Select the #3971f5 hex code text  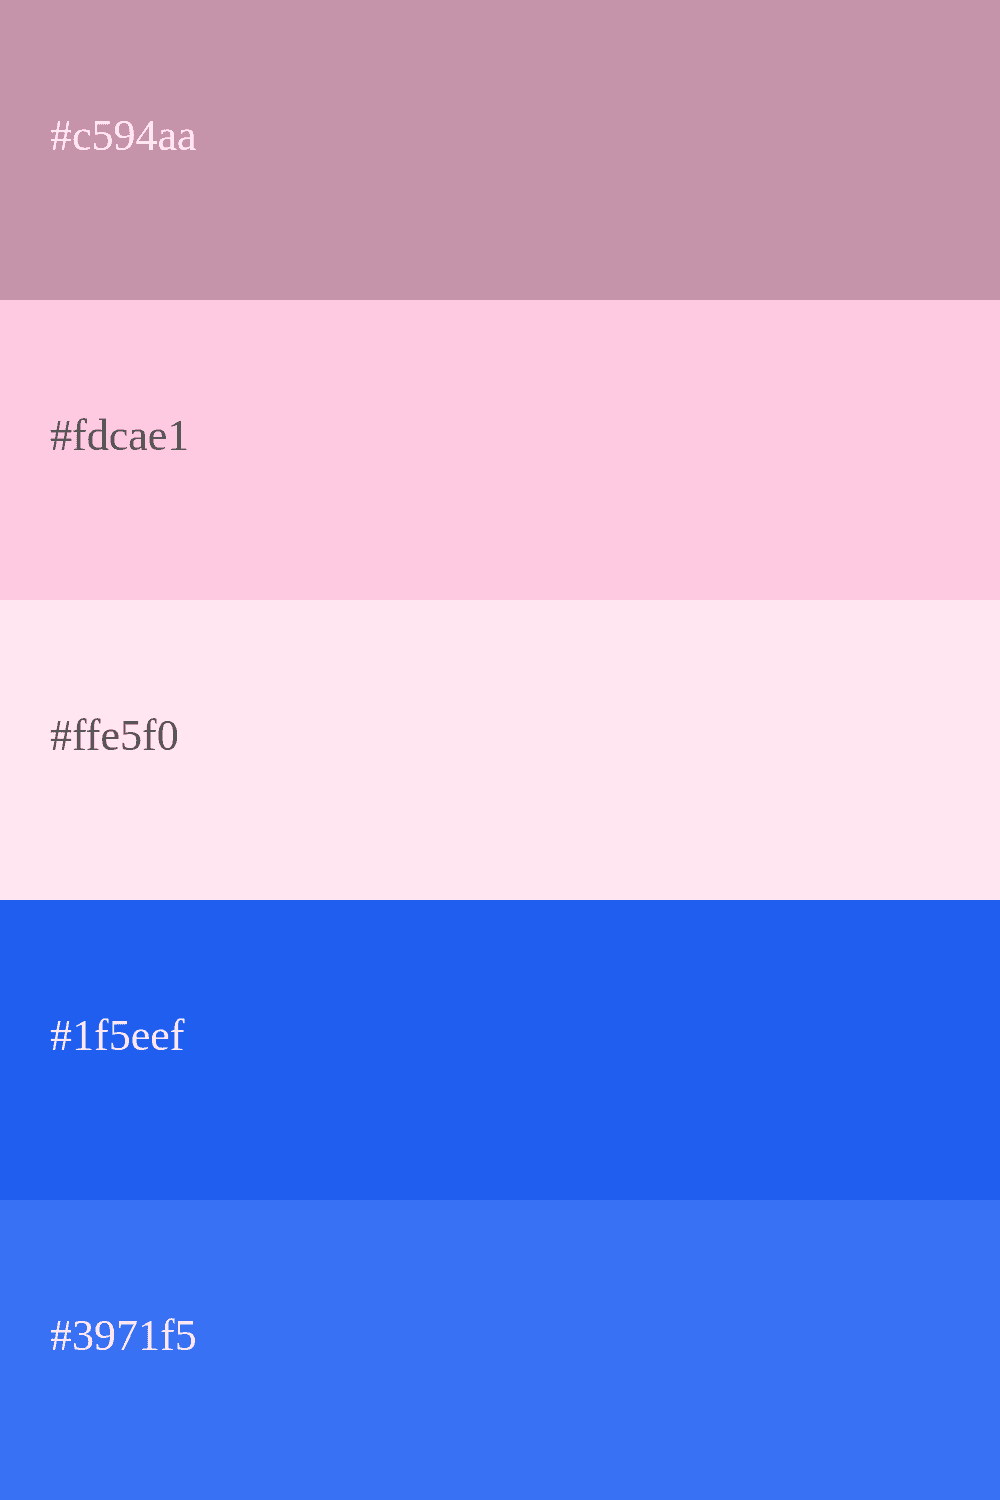pos(123,1336)
